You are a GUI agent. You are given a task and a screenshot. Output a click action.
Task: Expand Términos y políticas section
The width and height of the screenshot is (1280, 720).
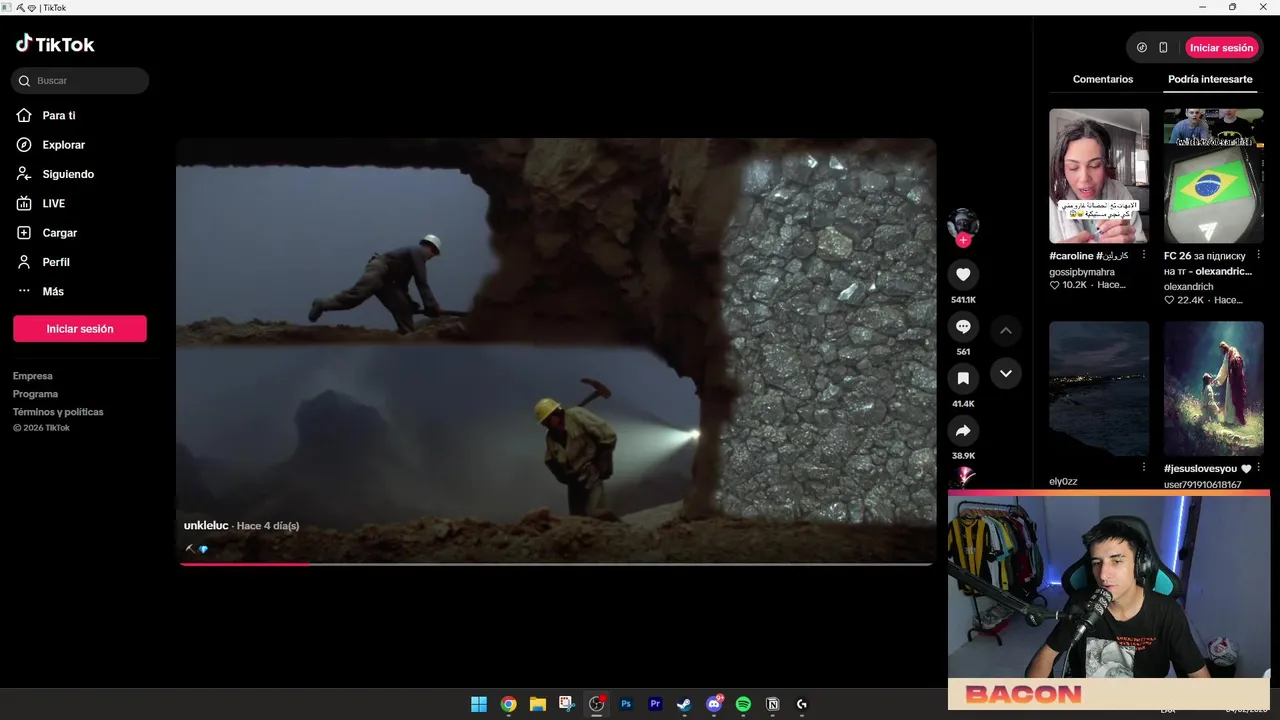point(58,412)
